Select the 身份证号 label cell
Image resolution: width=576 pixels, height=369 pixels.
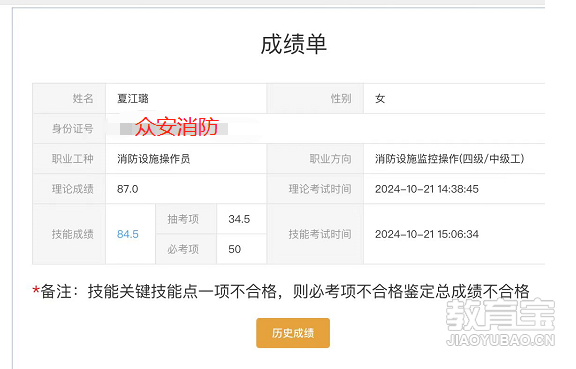69,129
